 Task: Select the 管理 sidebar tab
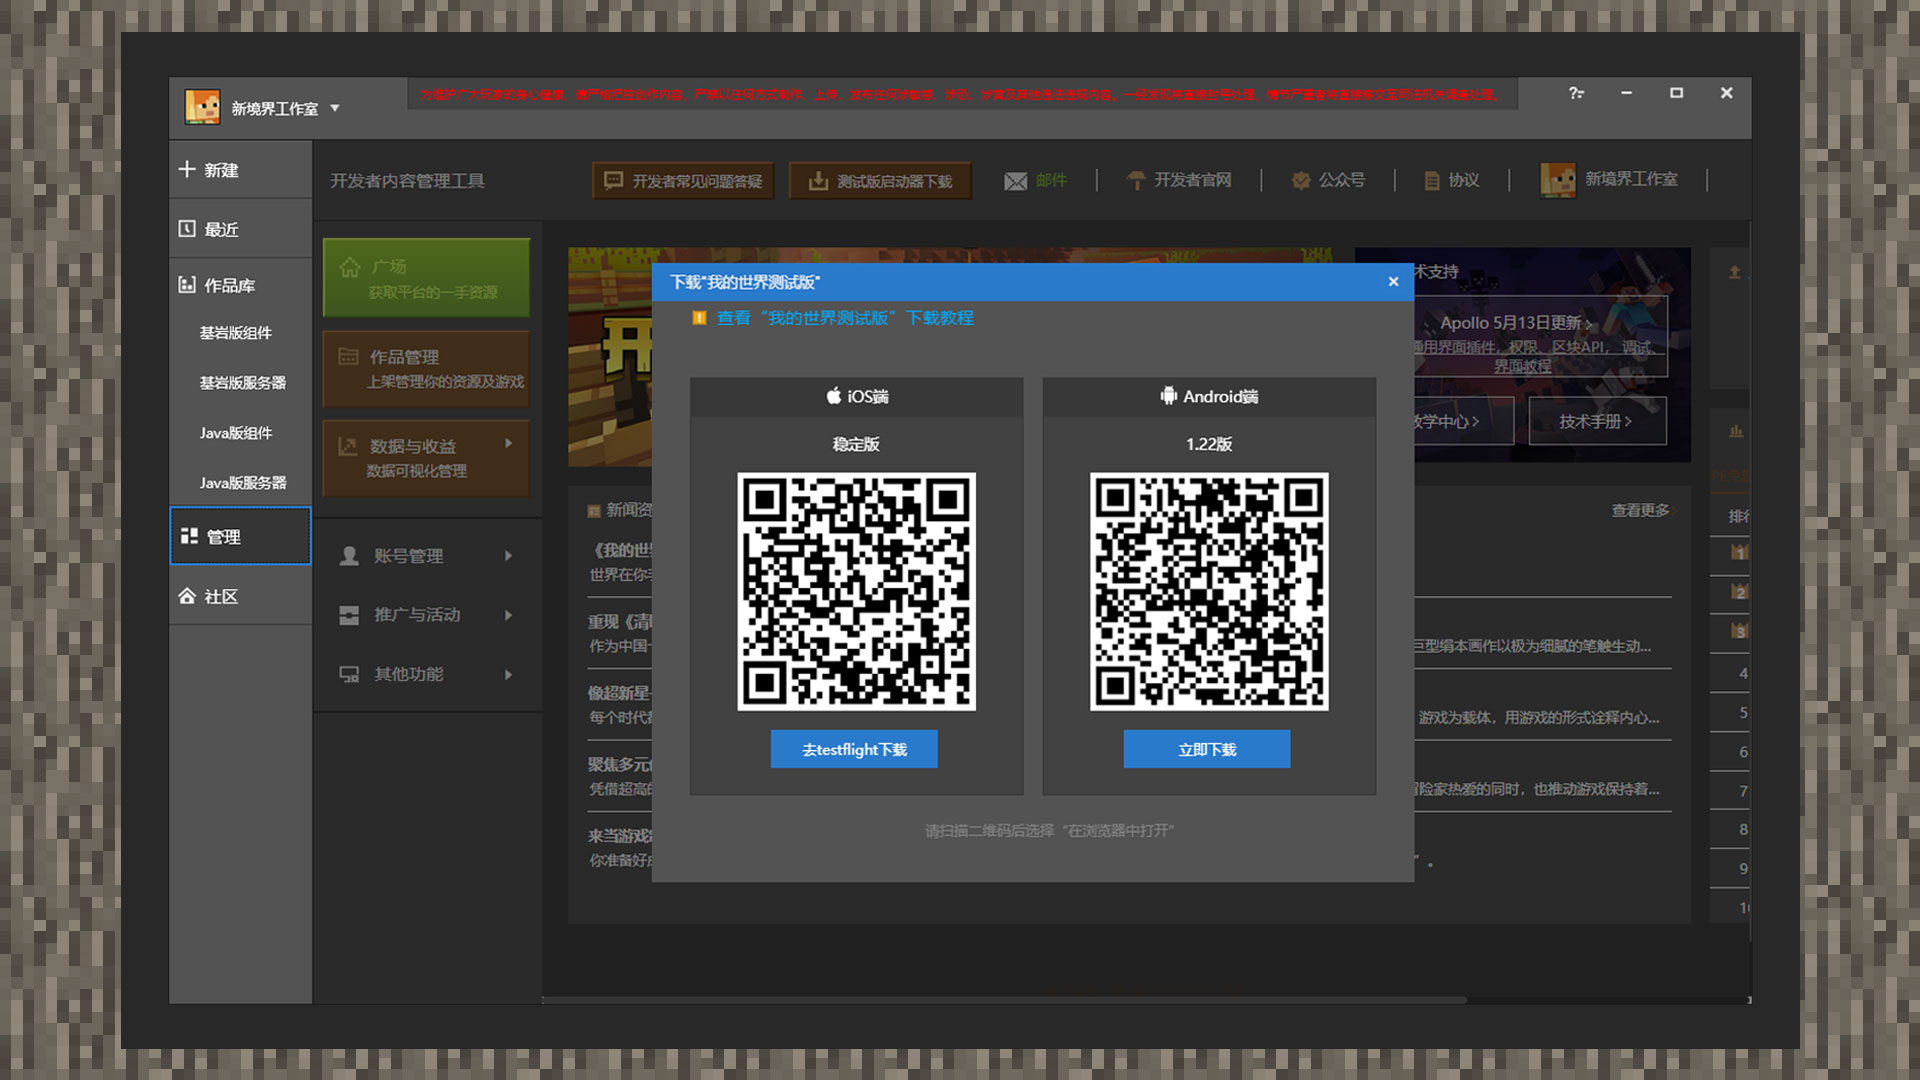tap(240, 536)
